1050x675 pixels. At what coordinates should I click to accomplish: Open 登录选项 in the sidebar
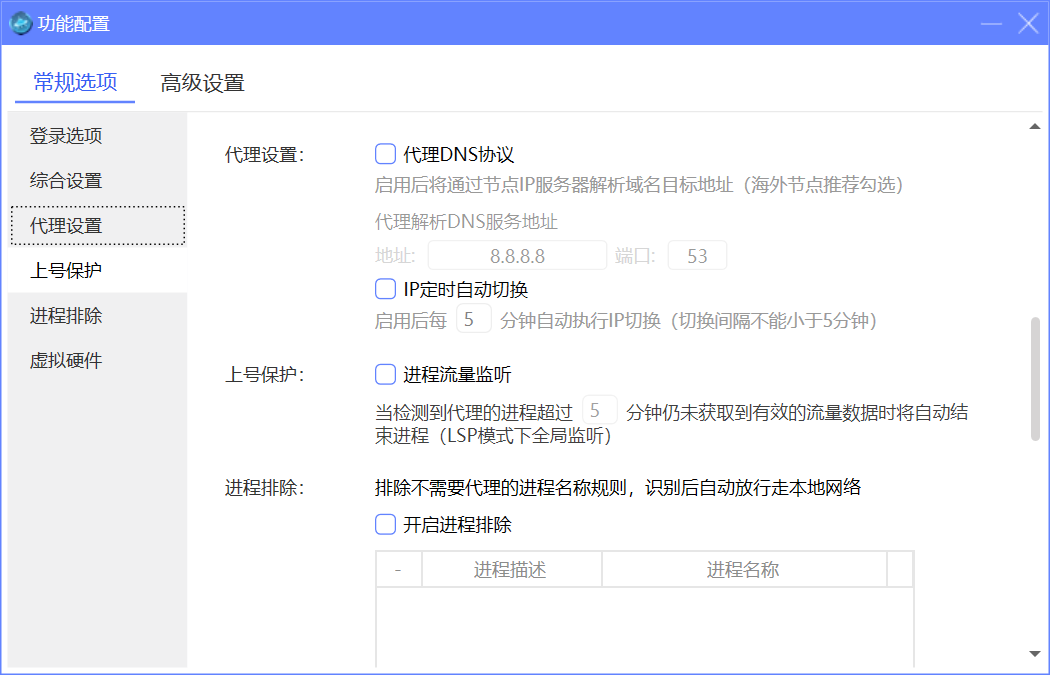pyautogui.click(x=66, y=136)
